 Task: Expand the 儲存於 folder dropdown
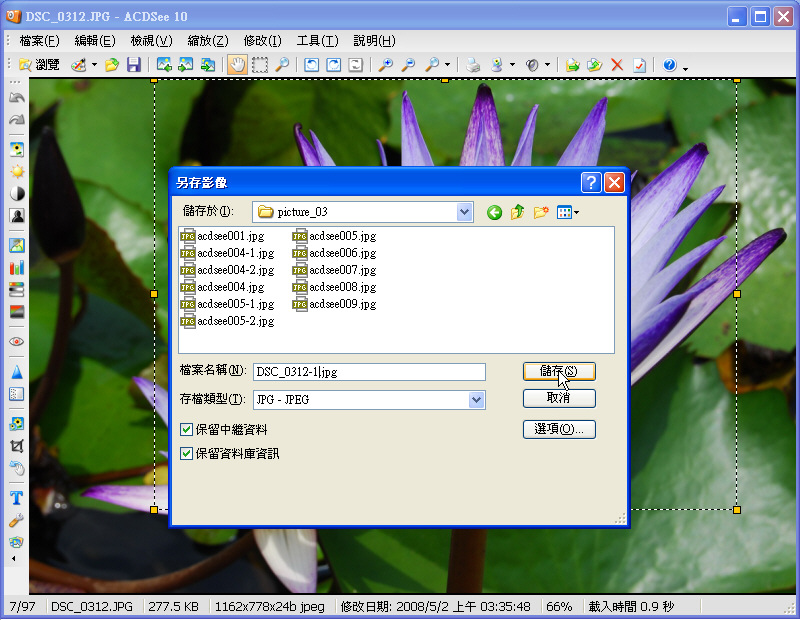pos(464,212)
